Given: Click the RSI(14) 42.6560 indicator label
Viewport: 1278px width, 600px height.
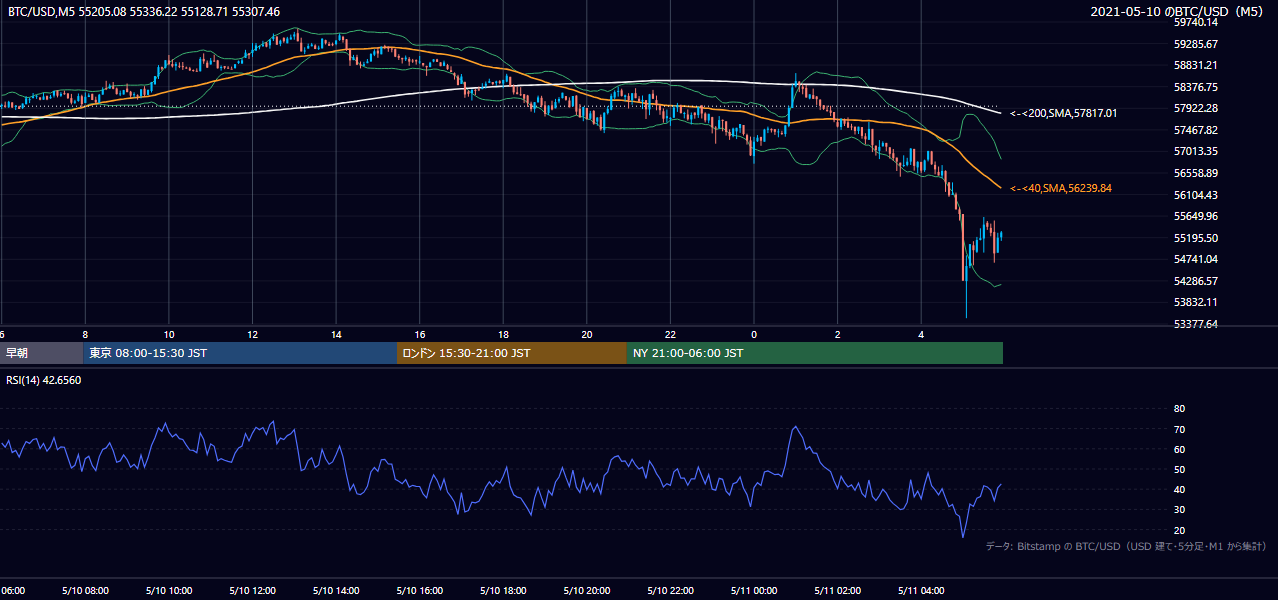Looking at the screenshot, I should click(44, 380).
